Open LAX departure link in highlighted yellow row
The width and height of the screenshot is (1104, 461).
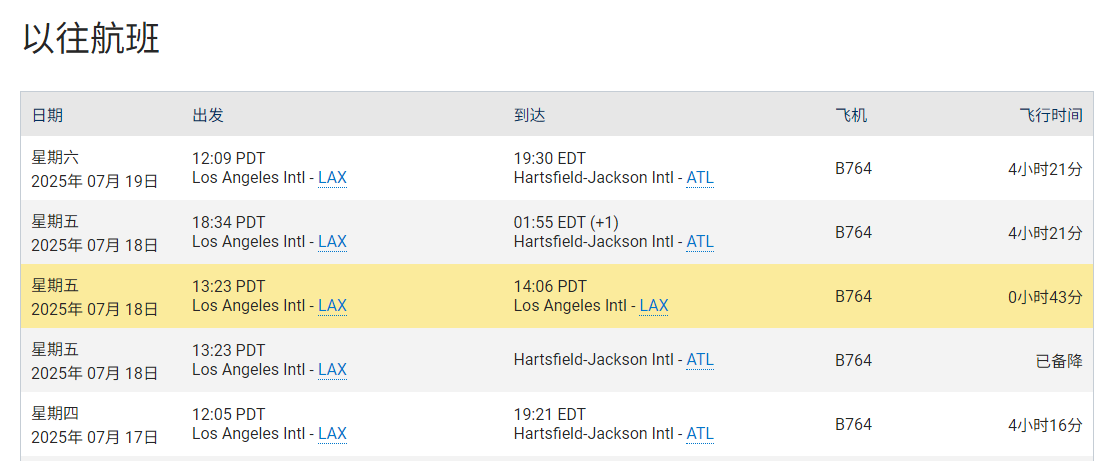point(332,306)
